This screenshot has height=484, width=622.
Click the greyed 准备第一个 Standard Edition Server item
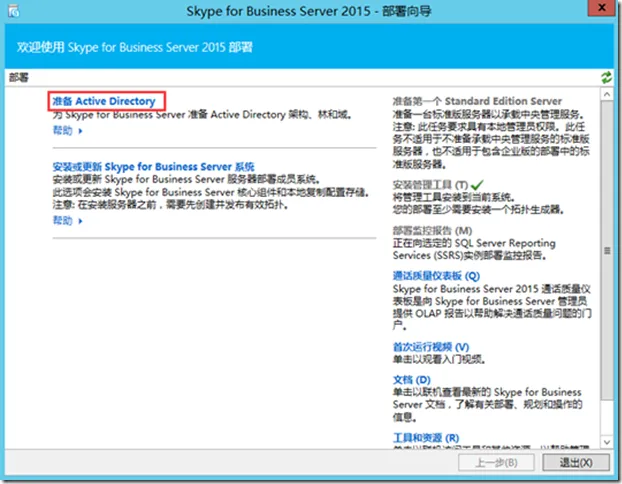click(x=477, y=101)
